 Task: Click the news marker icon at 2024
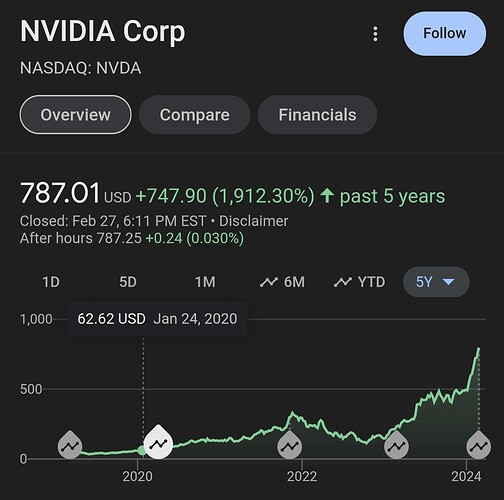tap(478, 444)
